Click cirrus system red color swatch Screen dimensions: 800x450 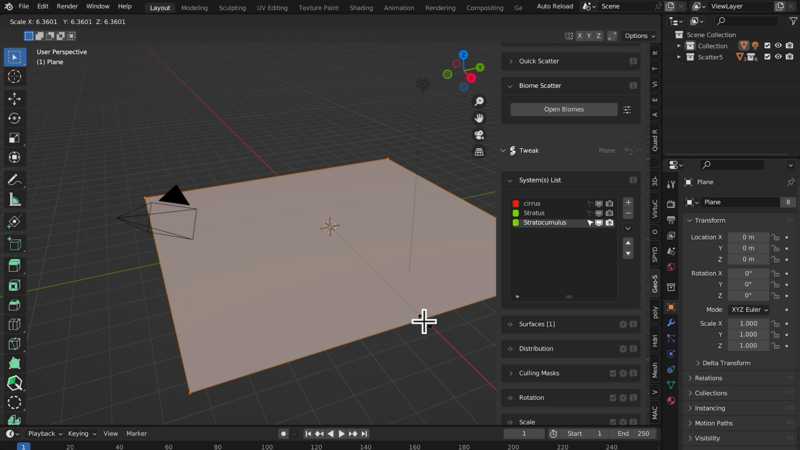click(516, 204)
